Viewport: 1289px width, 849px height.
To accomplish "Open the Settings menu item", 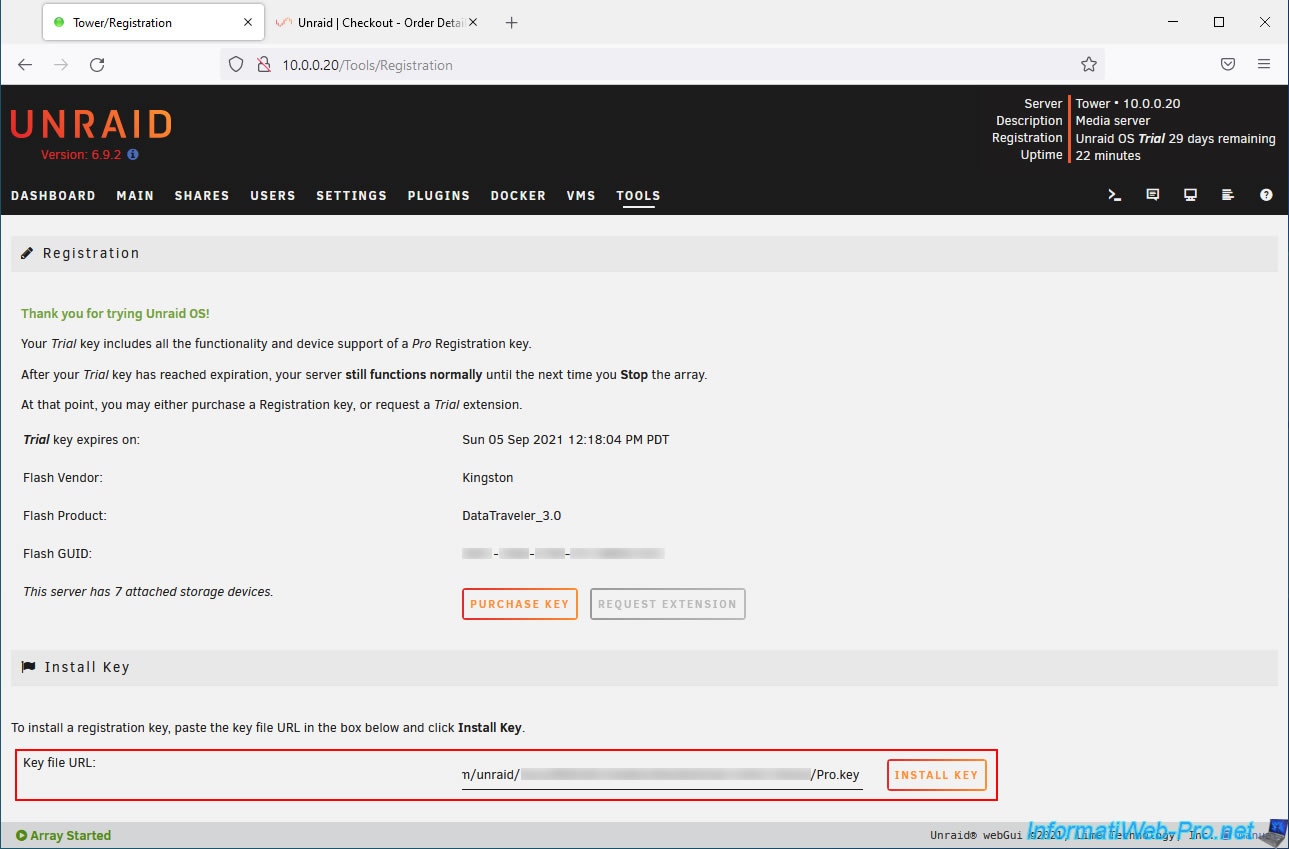I will coord(351,196).
